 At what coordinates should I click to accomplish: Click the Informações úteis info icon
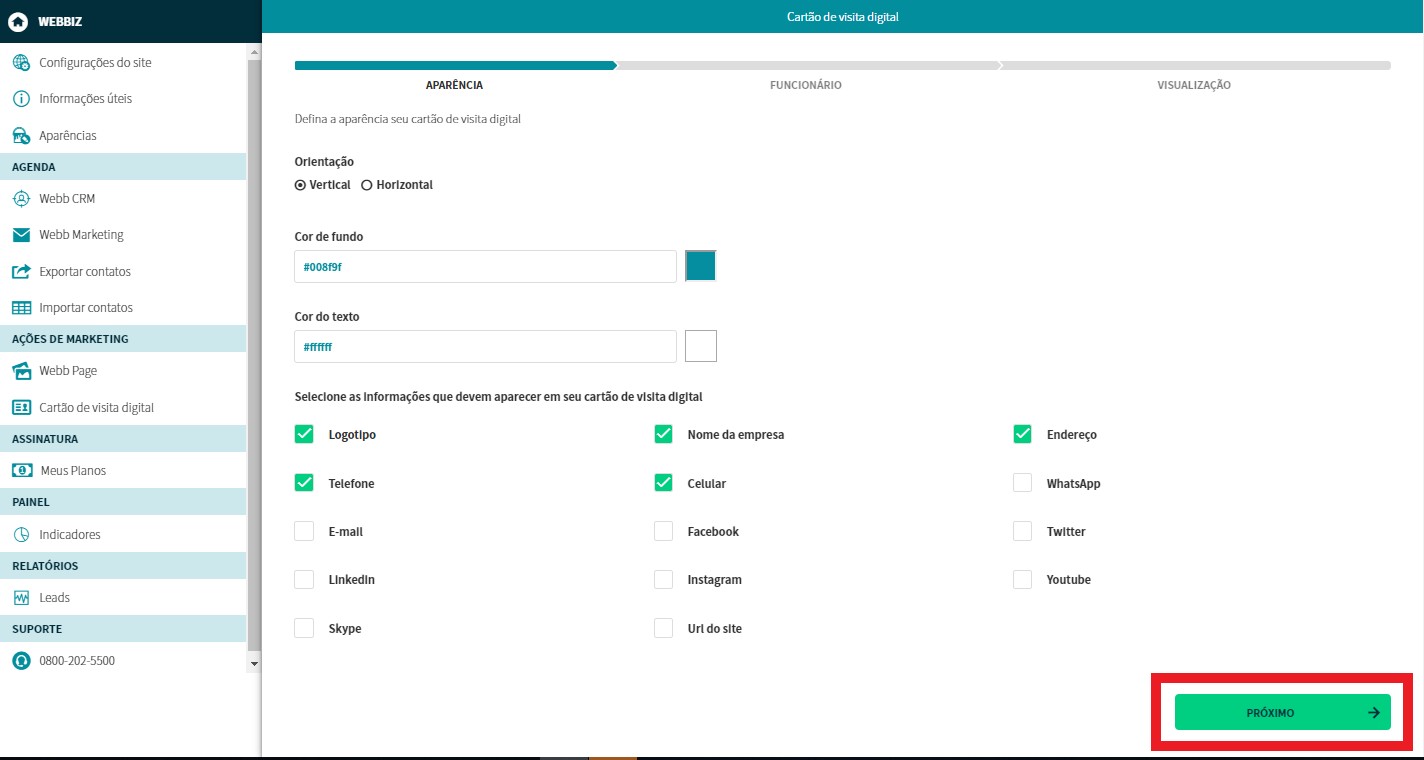tap(21, 99)
